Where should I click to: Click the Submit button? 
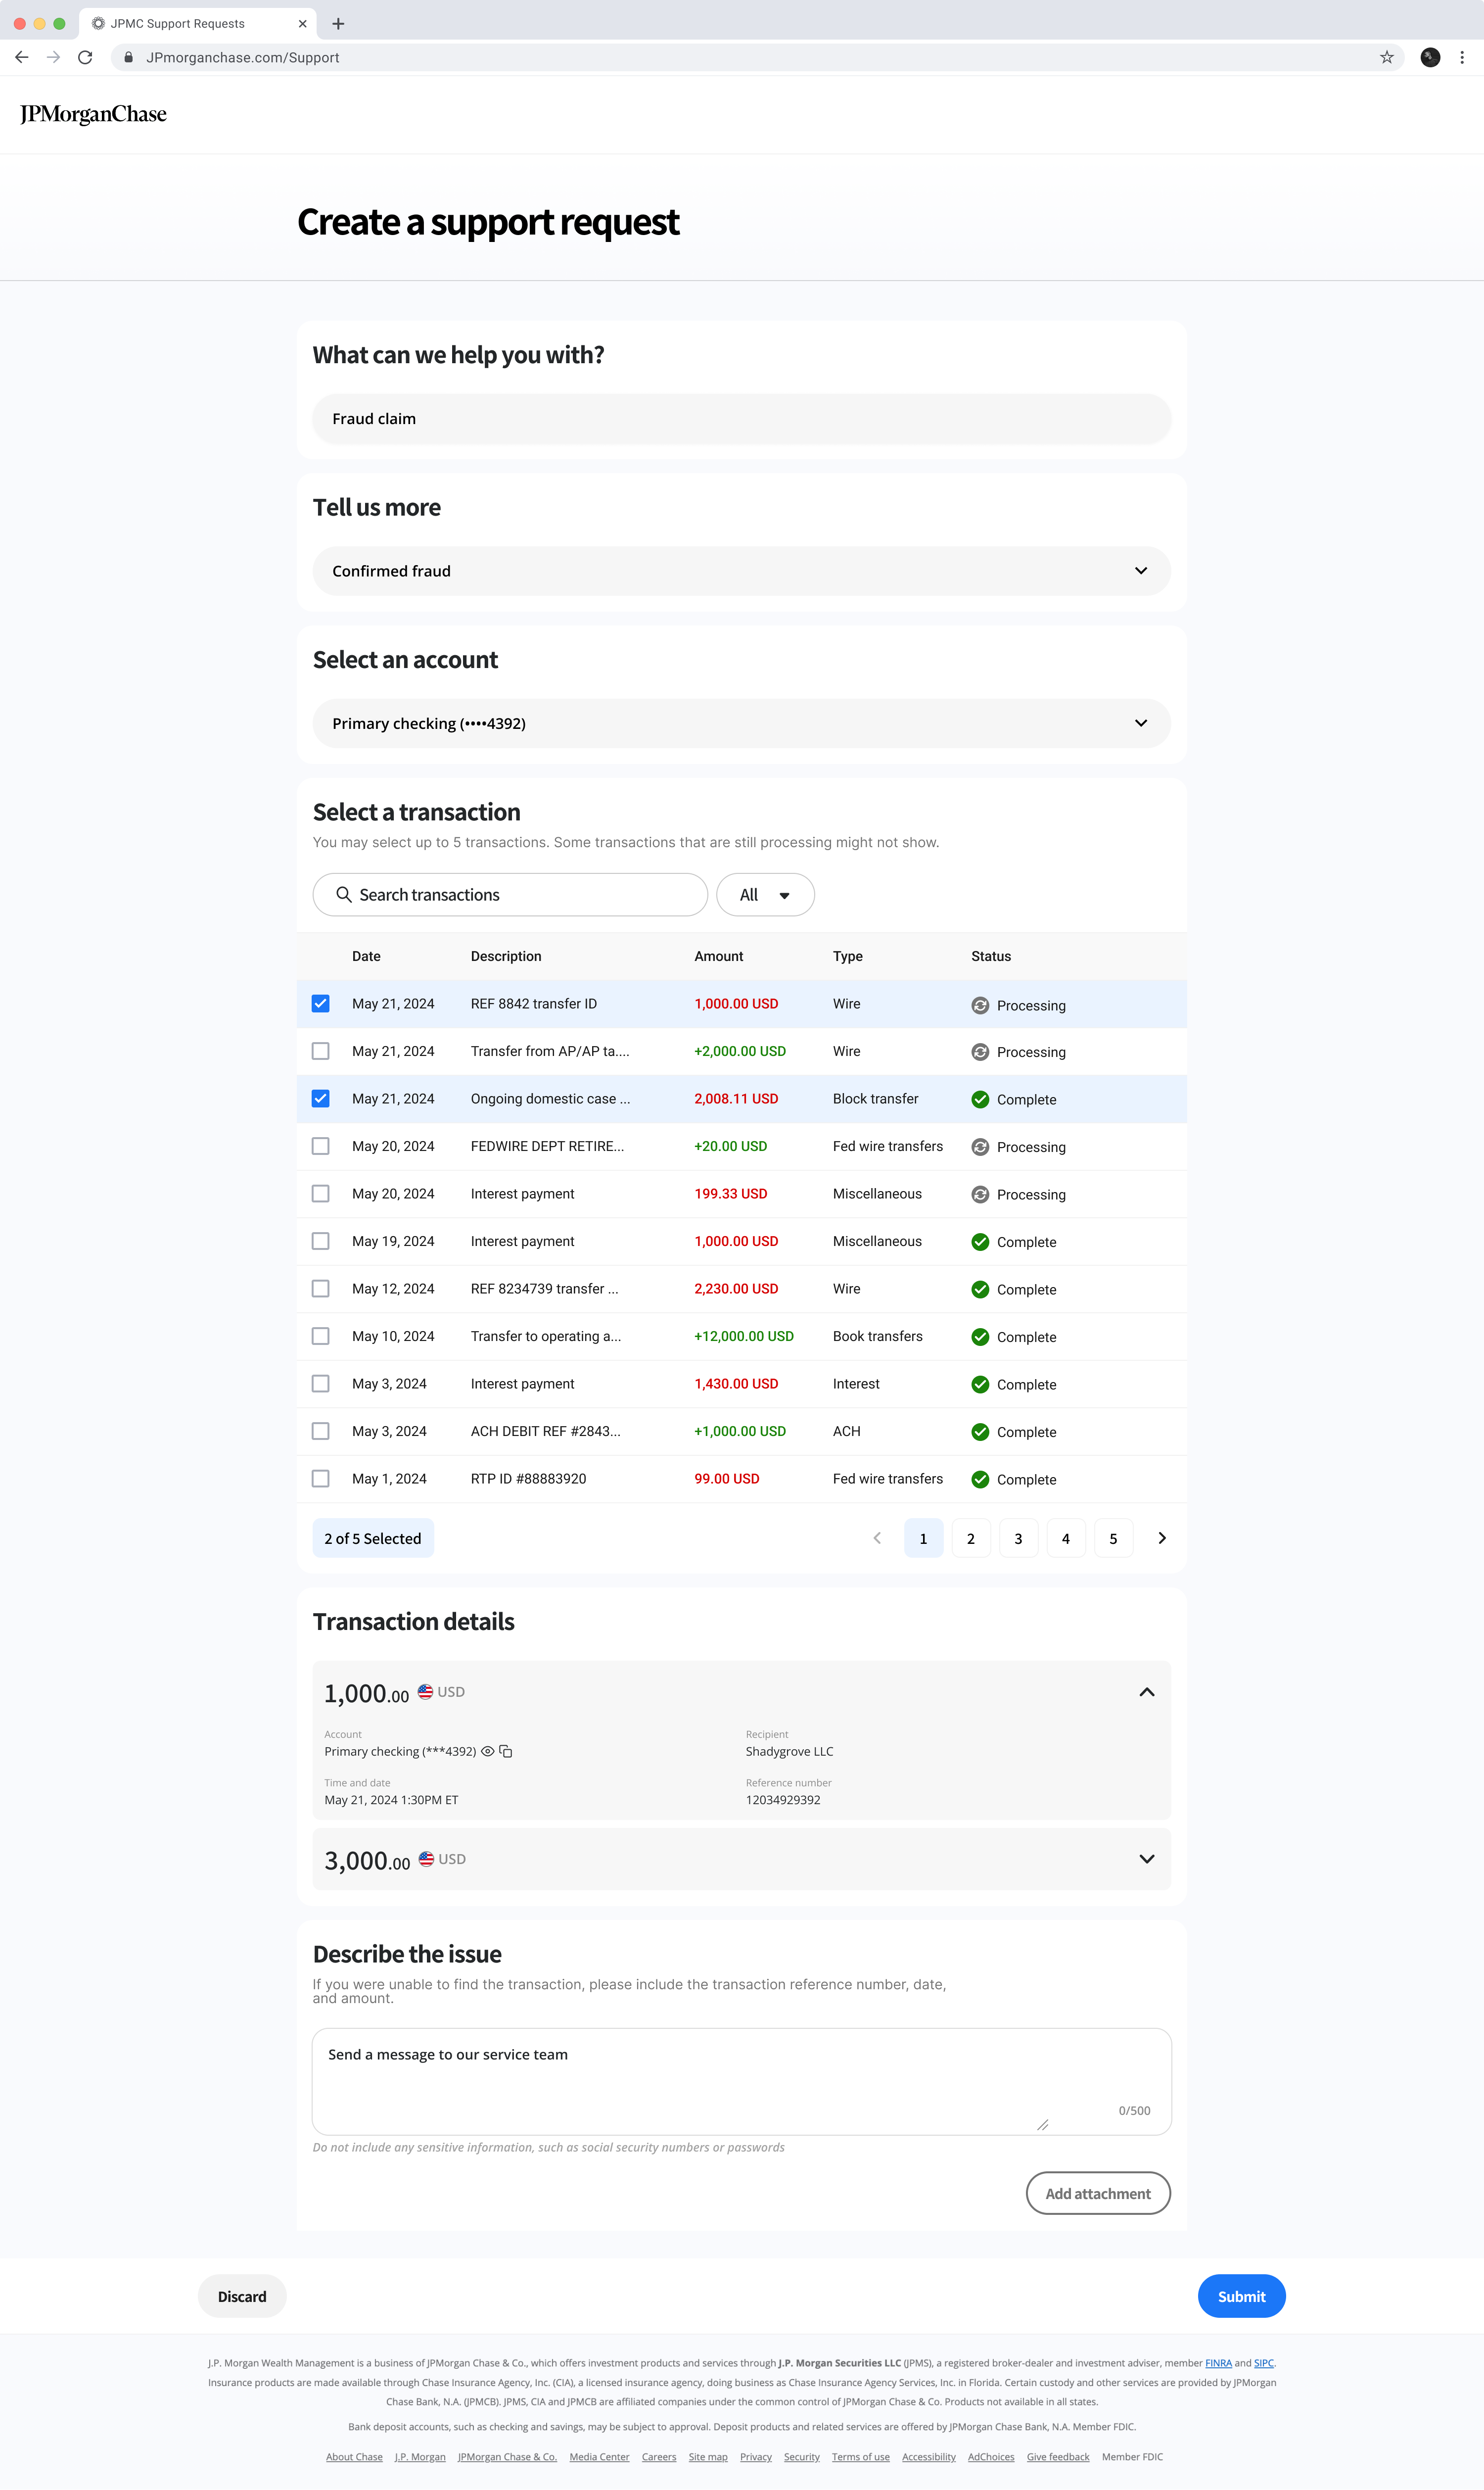click(x=1240, y=2296)
